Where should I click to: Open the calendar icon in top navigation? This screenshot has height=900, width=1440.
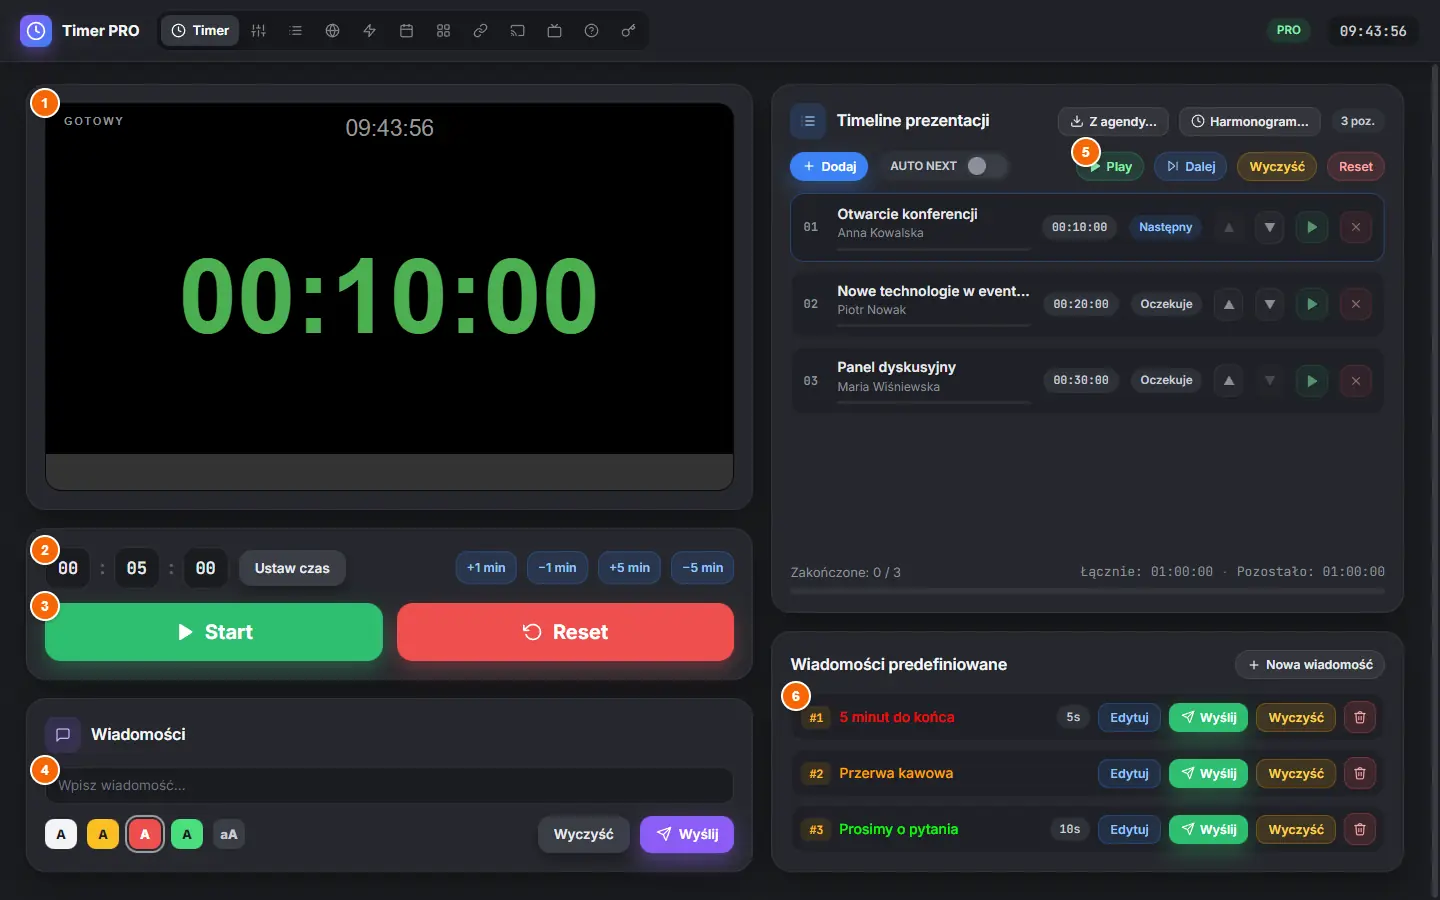(407, 31)
